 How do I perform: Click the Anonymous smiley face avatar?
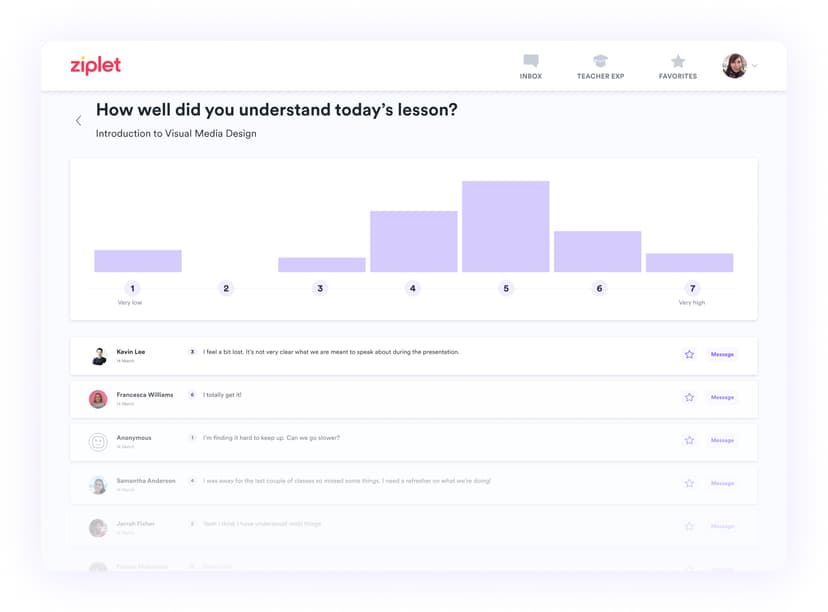point(98,442)
